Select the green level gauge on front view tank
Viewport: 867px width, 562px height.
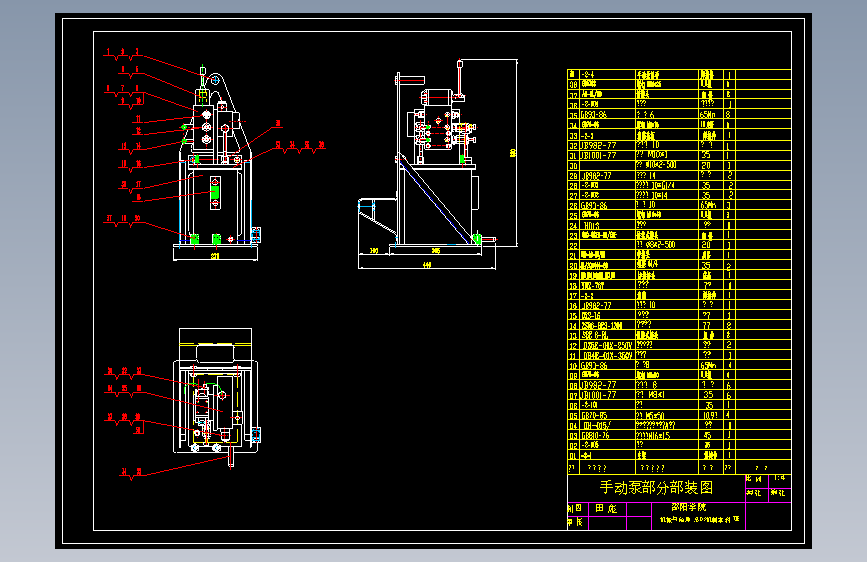tap(215, 192)
